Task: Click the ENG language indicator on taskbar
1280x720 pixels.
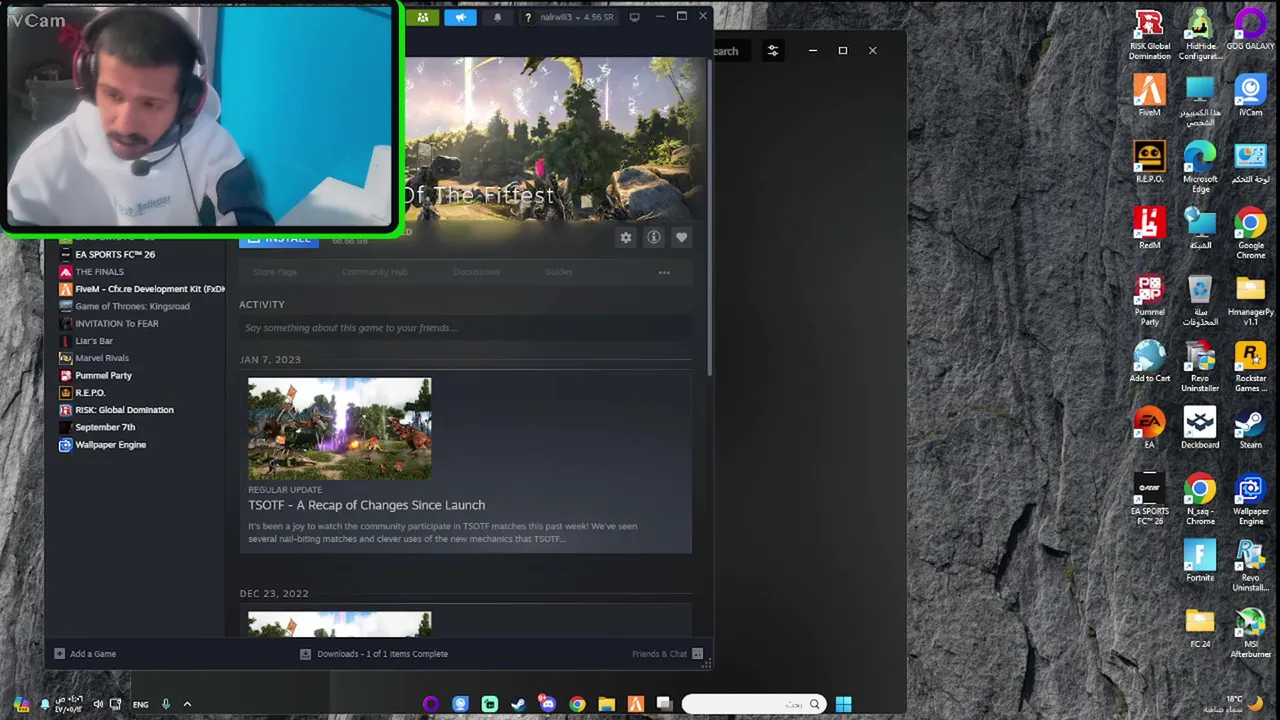Action: point(140,704)
